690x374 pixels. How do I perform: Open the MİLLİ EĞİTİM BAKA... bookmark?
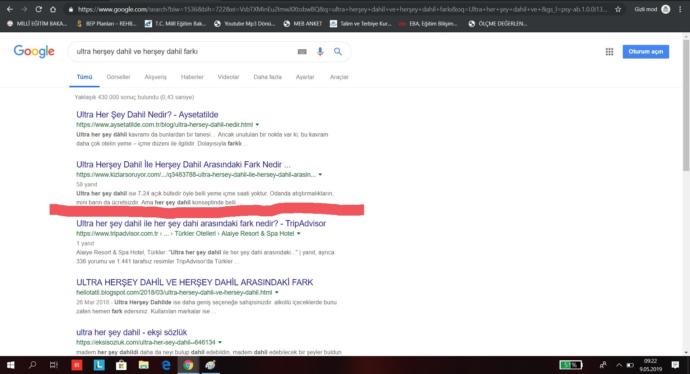tap(37, 24)
